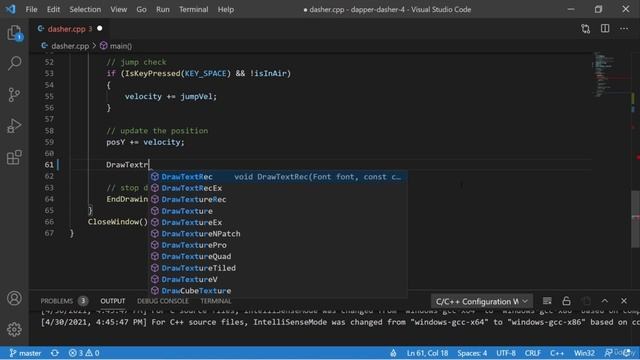
Task: Open the Source Control view
Action: pos(14,95)
